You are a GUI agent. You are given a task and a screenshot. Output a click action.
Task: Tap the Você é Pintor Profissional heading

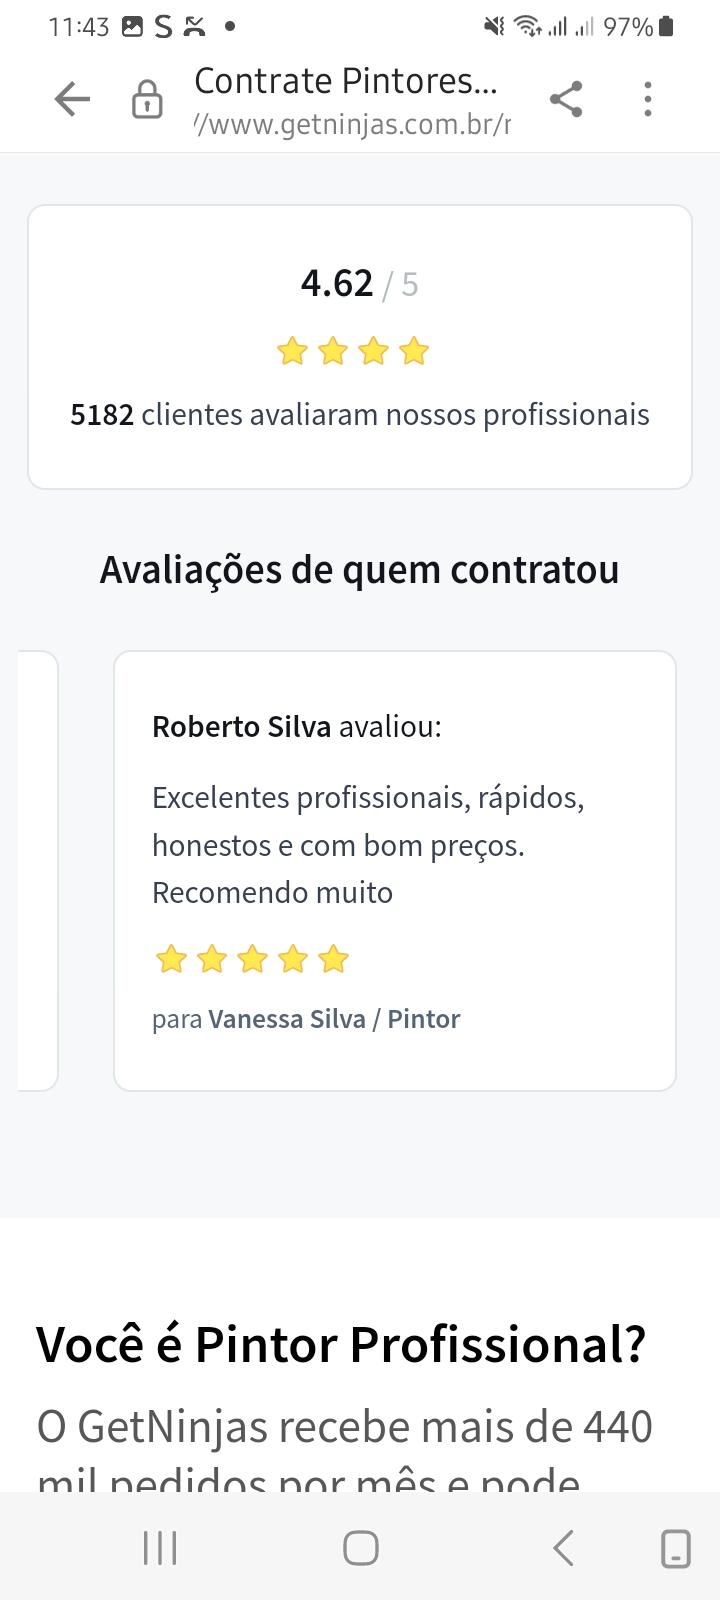point(341,1345)
